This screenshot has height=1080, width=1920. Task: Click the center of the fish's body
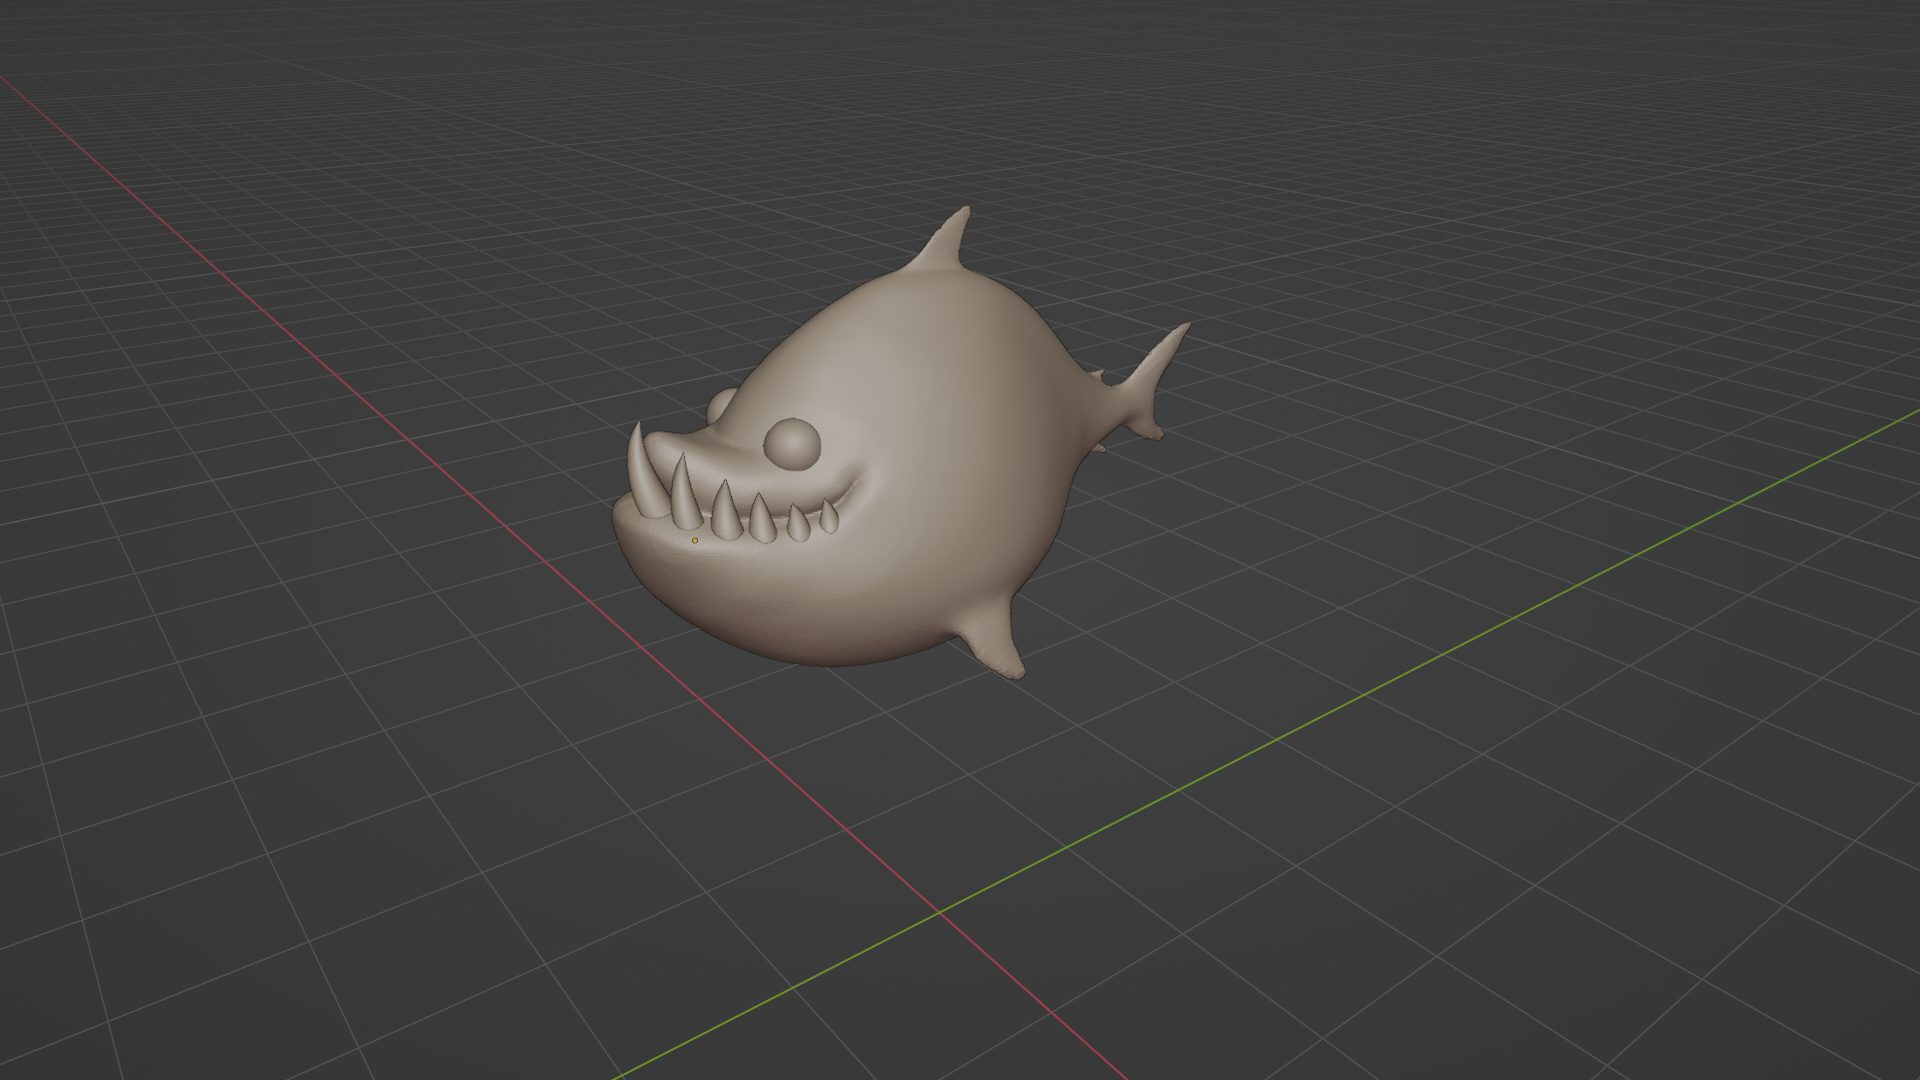(x=930, y=450)
